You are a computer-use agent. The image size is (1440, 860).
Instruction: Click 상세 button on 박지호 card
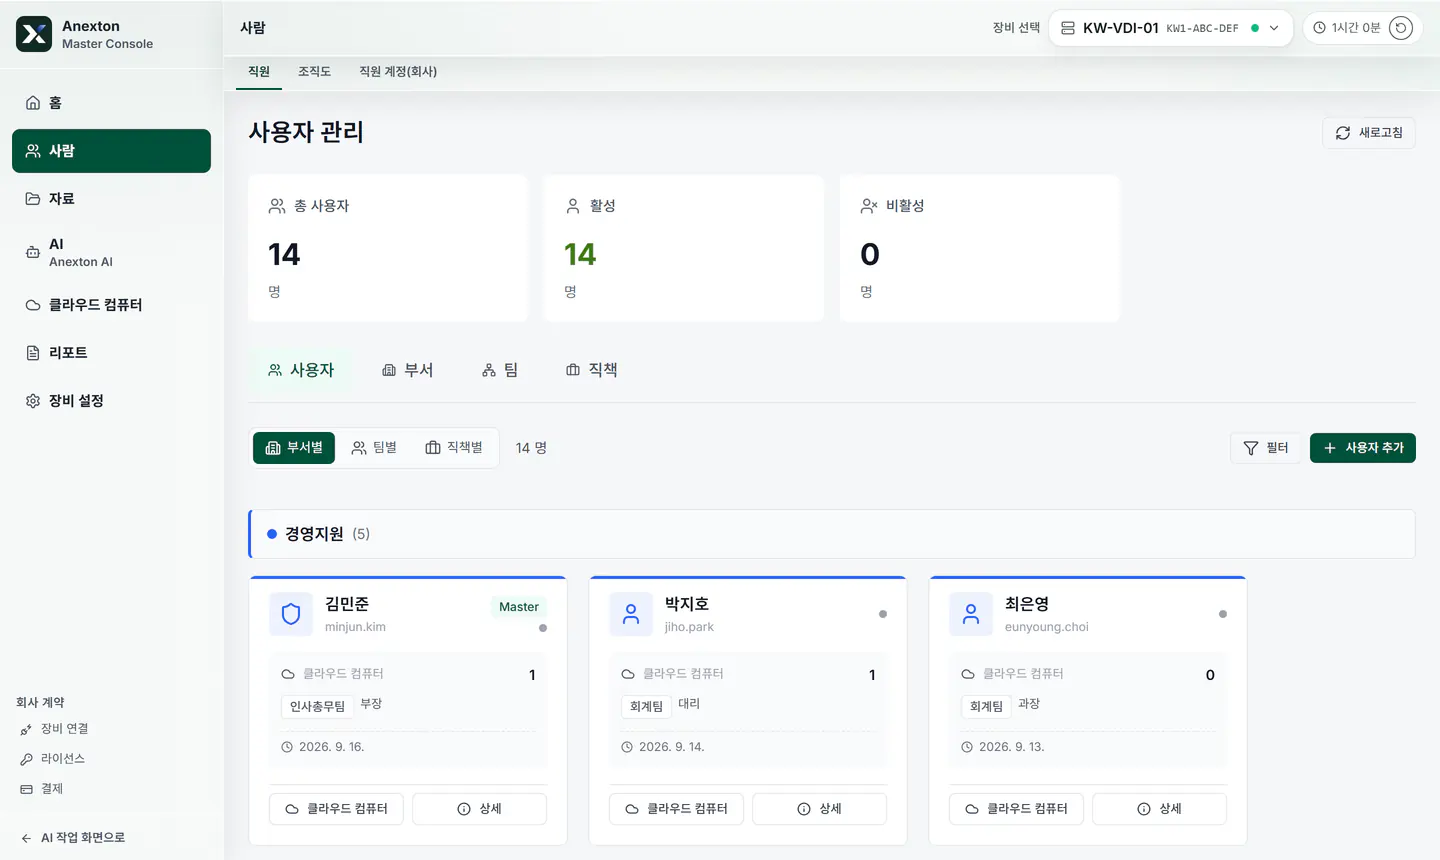pos(820,809)
